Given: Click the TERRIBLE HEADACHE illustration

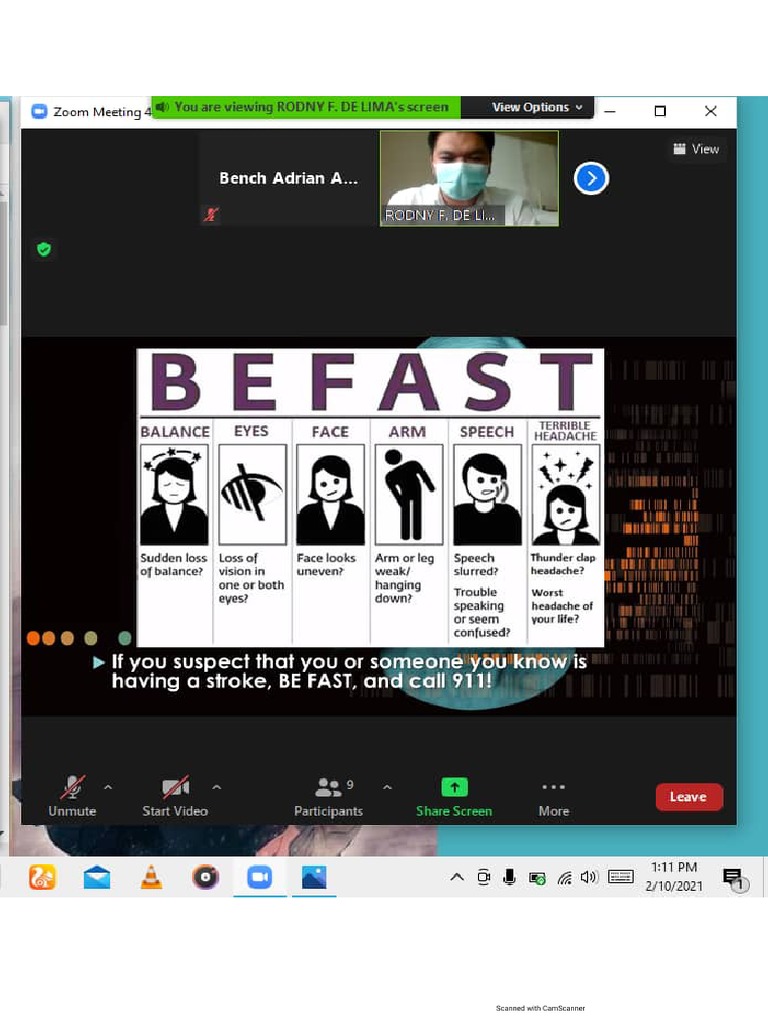Looking at the screenshot, I should point(566,494).
